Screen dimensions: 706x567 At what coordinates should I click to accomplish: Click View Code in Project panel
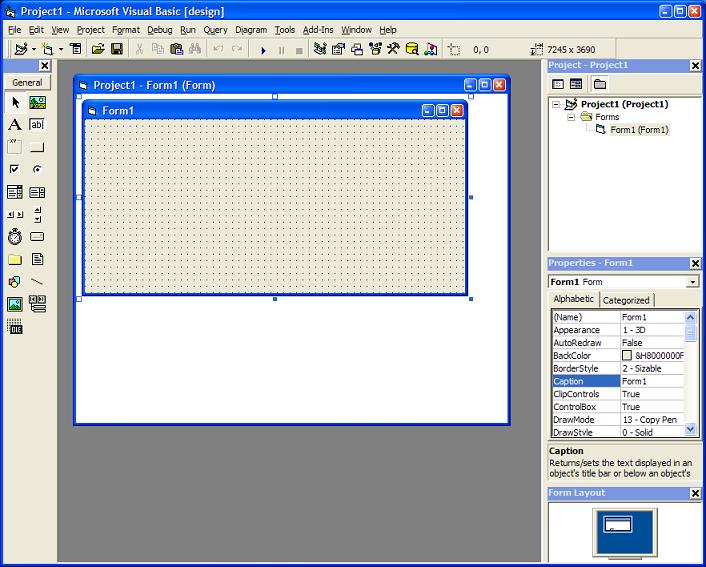pyautogui.click(x=558, y=84)
